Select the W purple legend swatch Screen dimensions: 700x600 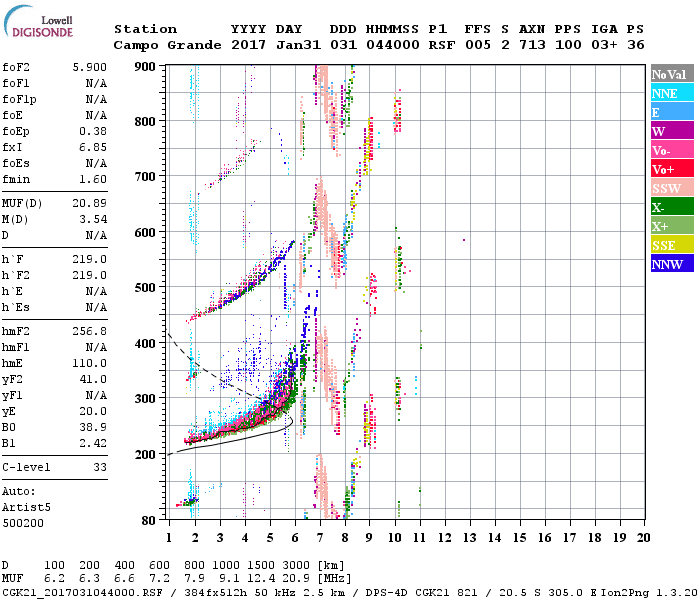click(x=668, y=131)
